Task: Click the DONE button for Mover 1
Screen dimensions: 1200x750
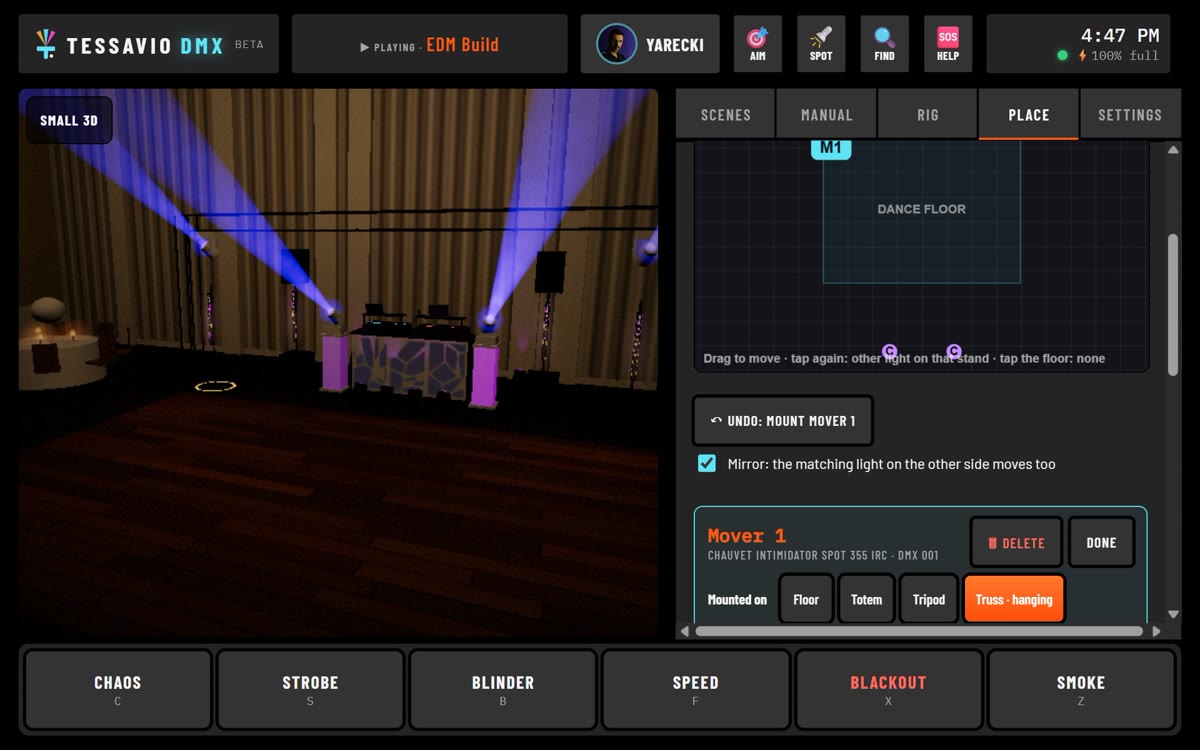Action: [x=1101, y=542]
